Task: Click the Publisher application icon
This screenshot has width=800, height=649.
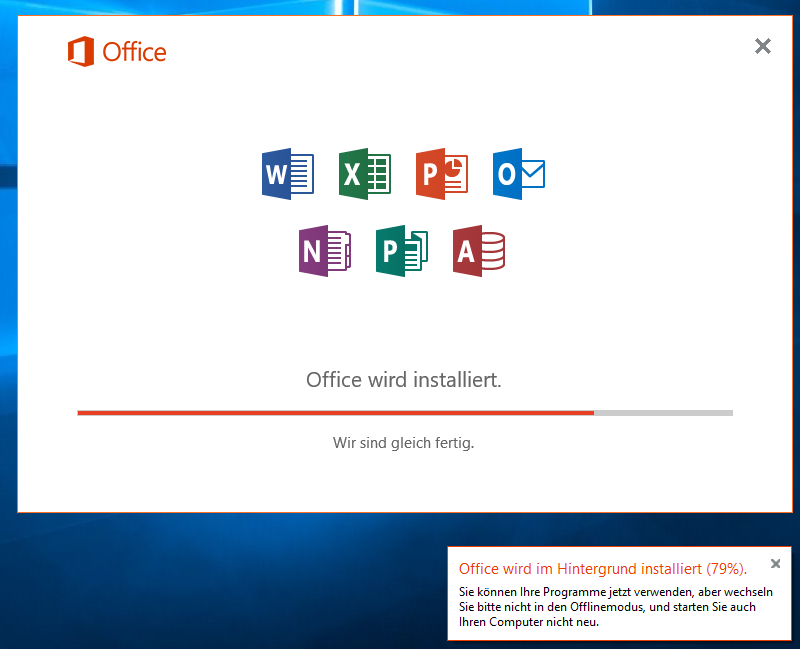Action: coord(402,251)
